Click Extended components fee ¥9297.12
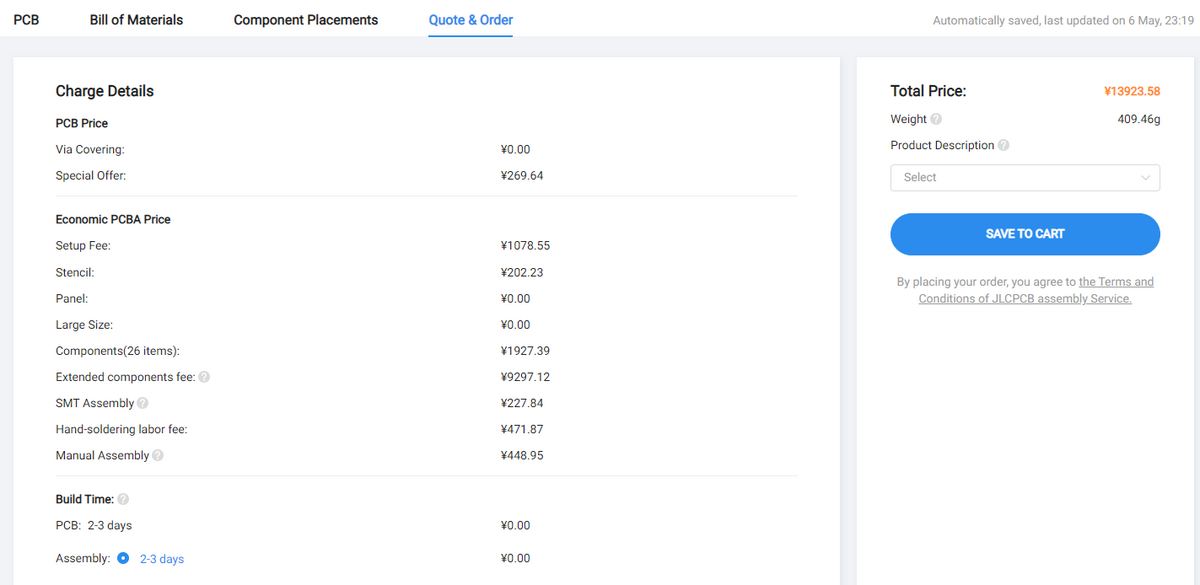This screenshot has width=1200, height=585. tap(525, 377)
